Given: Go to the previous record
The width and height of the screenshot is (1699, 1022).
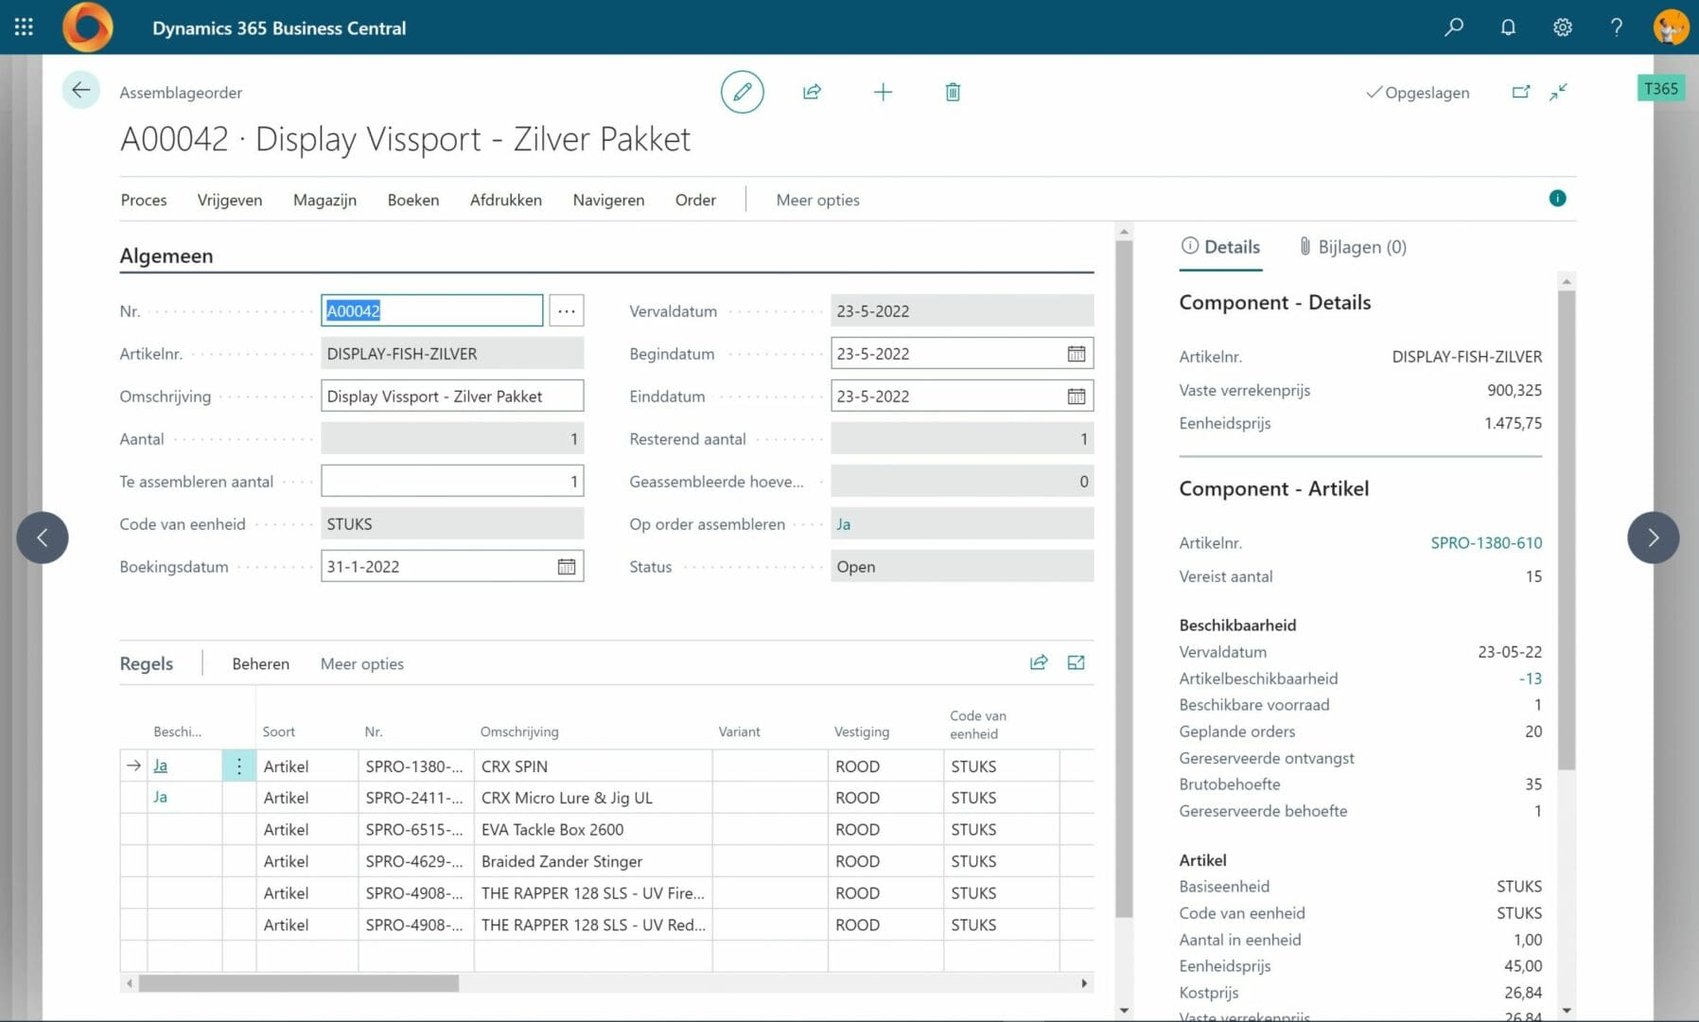Looking at the screenshot, I should [42, 538].
